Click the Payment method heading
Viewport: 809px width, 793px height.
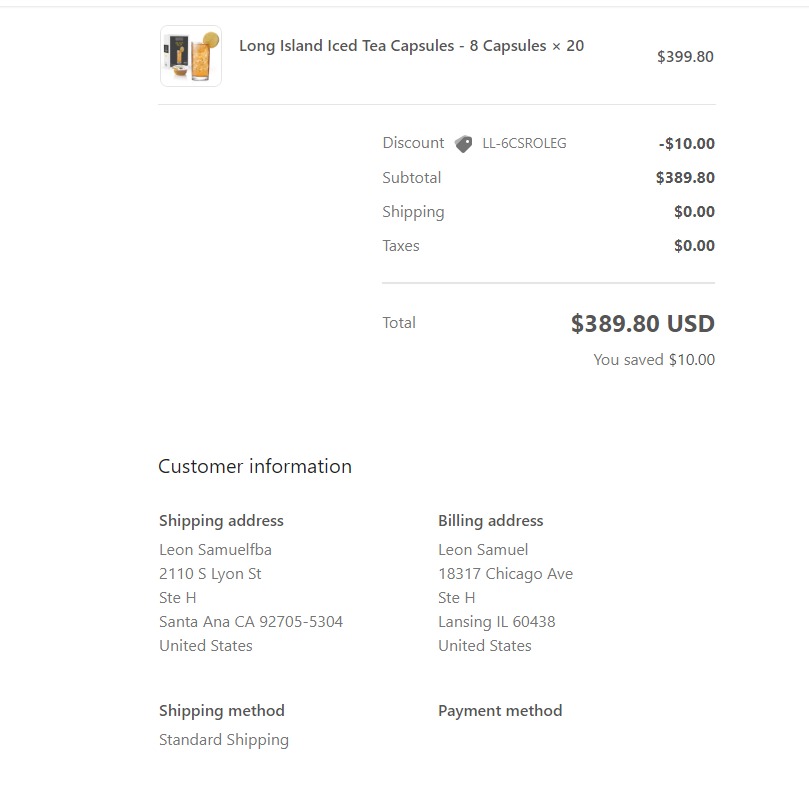coord(500,710)
